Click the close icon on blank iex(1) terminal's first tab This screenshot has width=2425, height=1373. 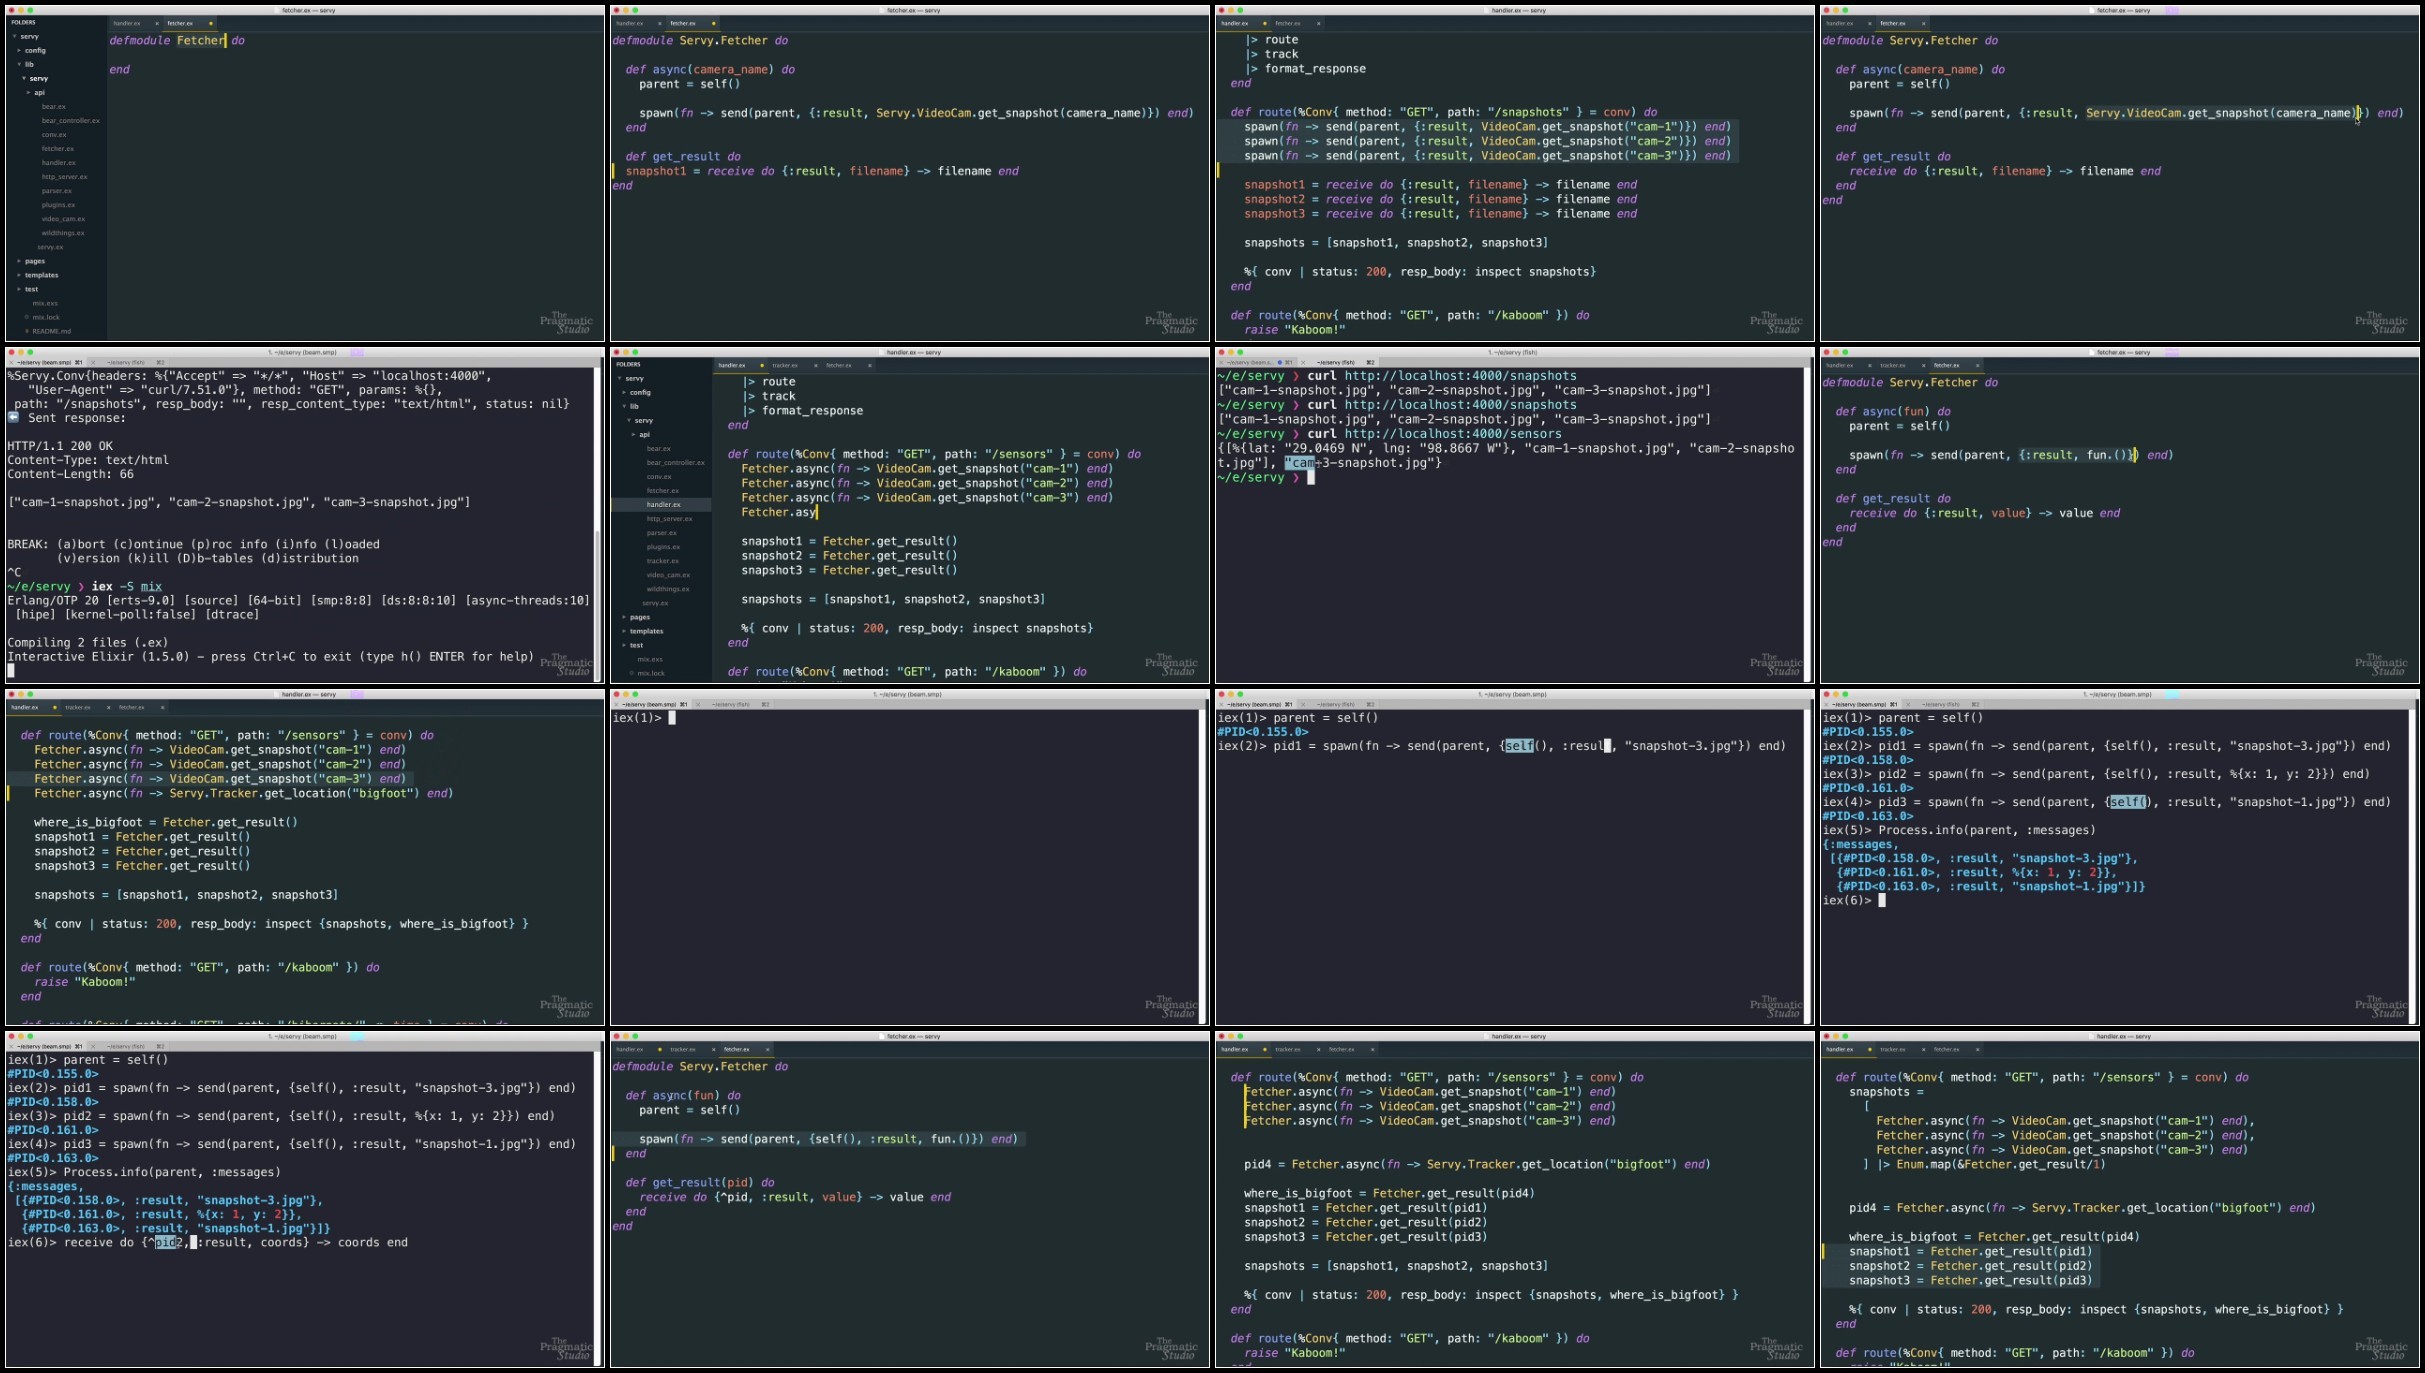click(617, 704)
